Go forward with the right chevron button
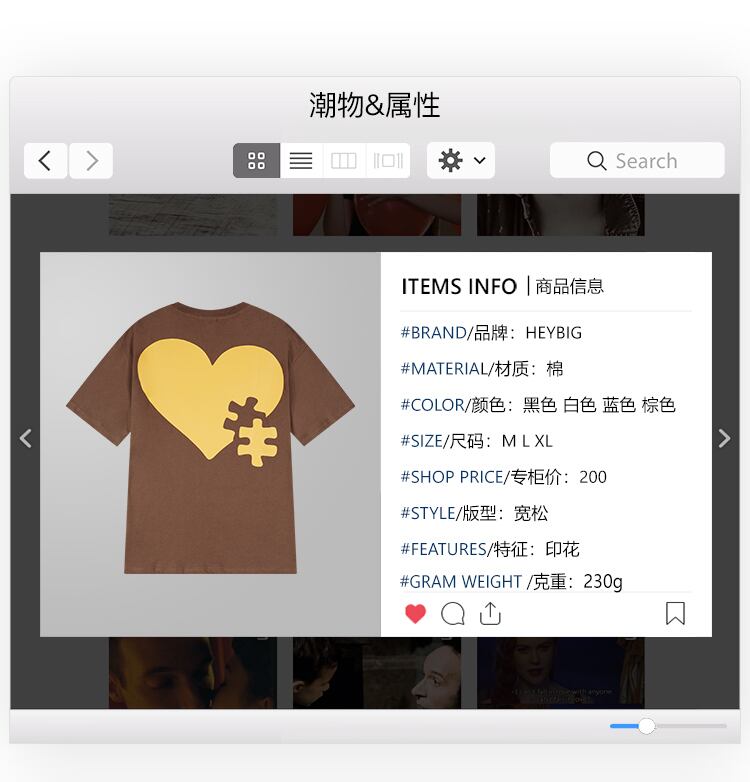The height and width of the screenshot is (782, 750). (x=91, y=161)
